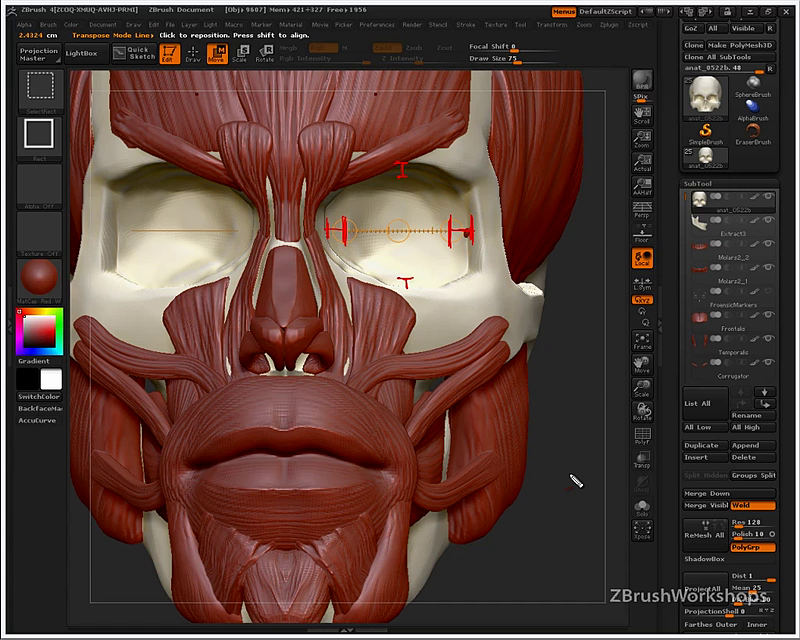800x640 pixels.
Task: Open the Transform menu
Action: point(552,24)
